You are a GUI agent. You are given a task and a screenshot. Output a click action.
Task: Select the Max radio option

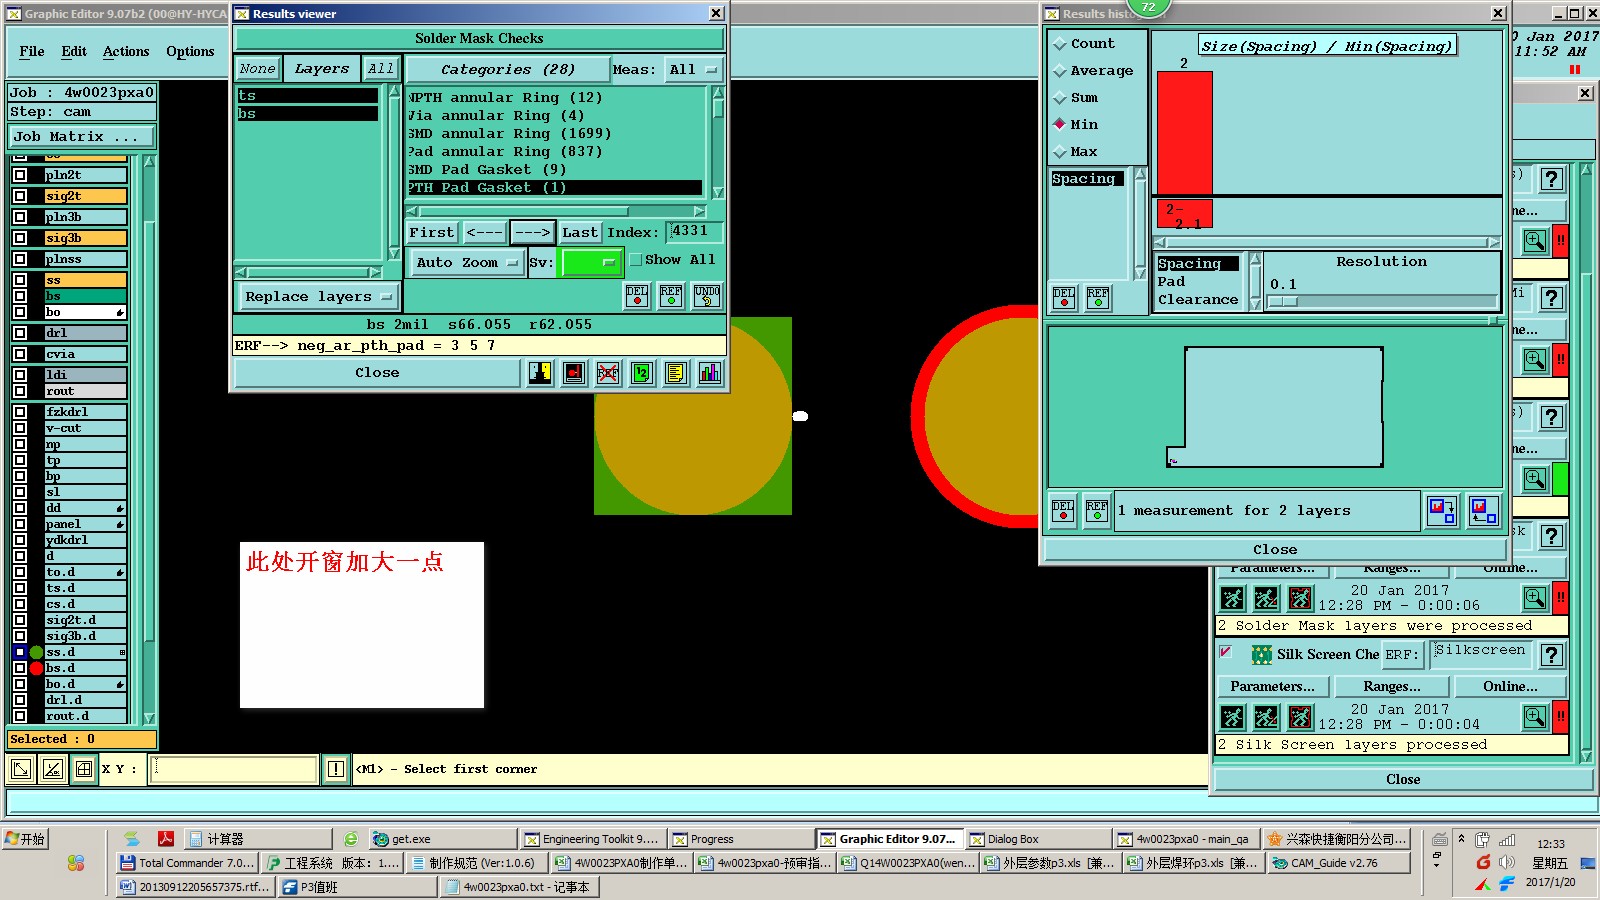[x=1060, y=152]
